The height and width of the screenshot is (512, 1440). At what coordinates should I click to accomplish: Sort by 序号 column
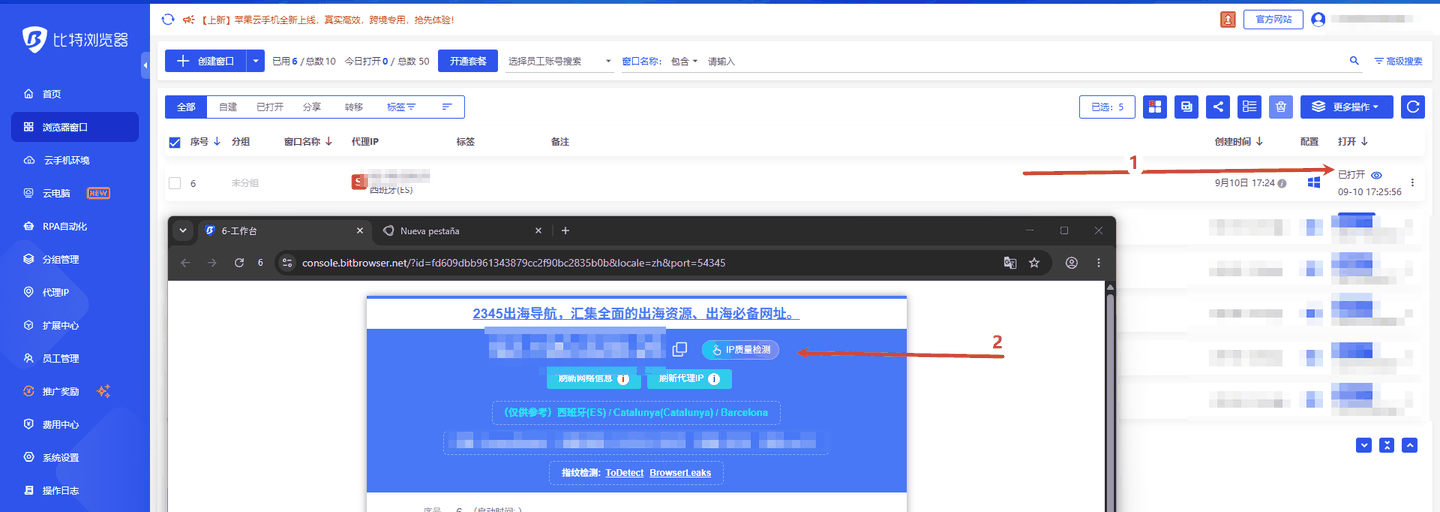[x=205, y=142]
